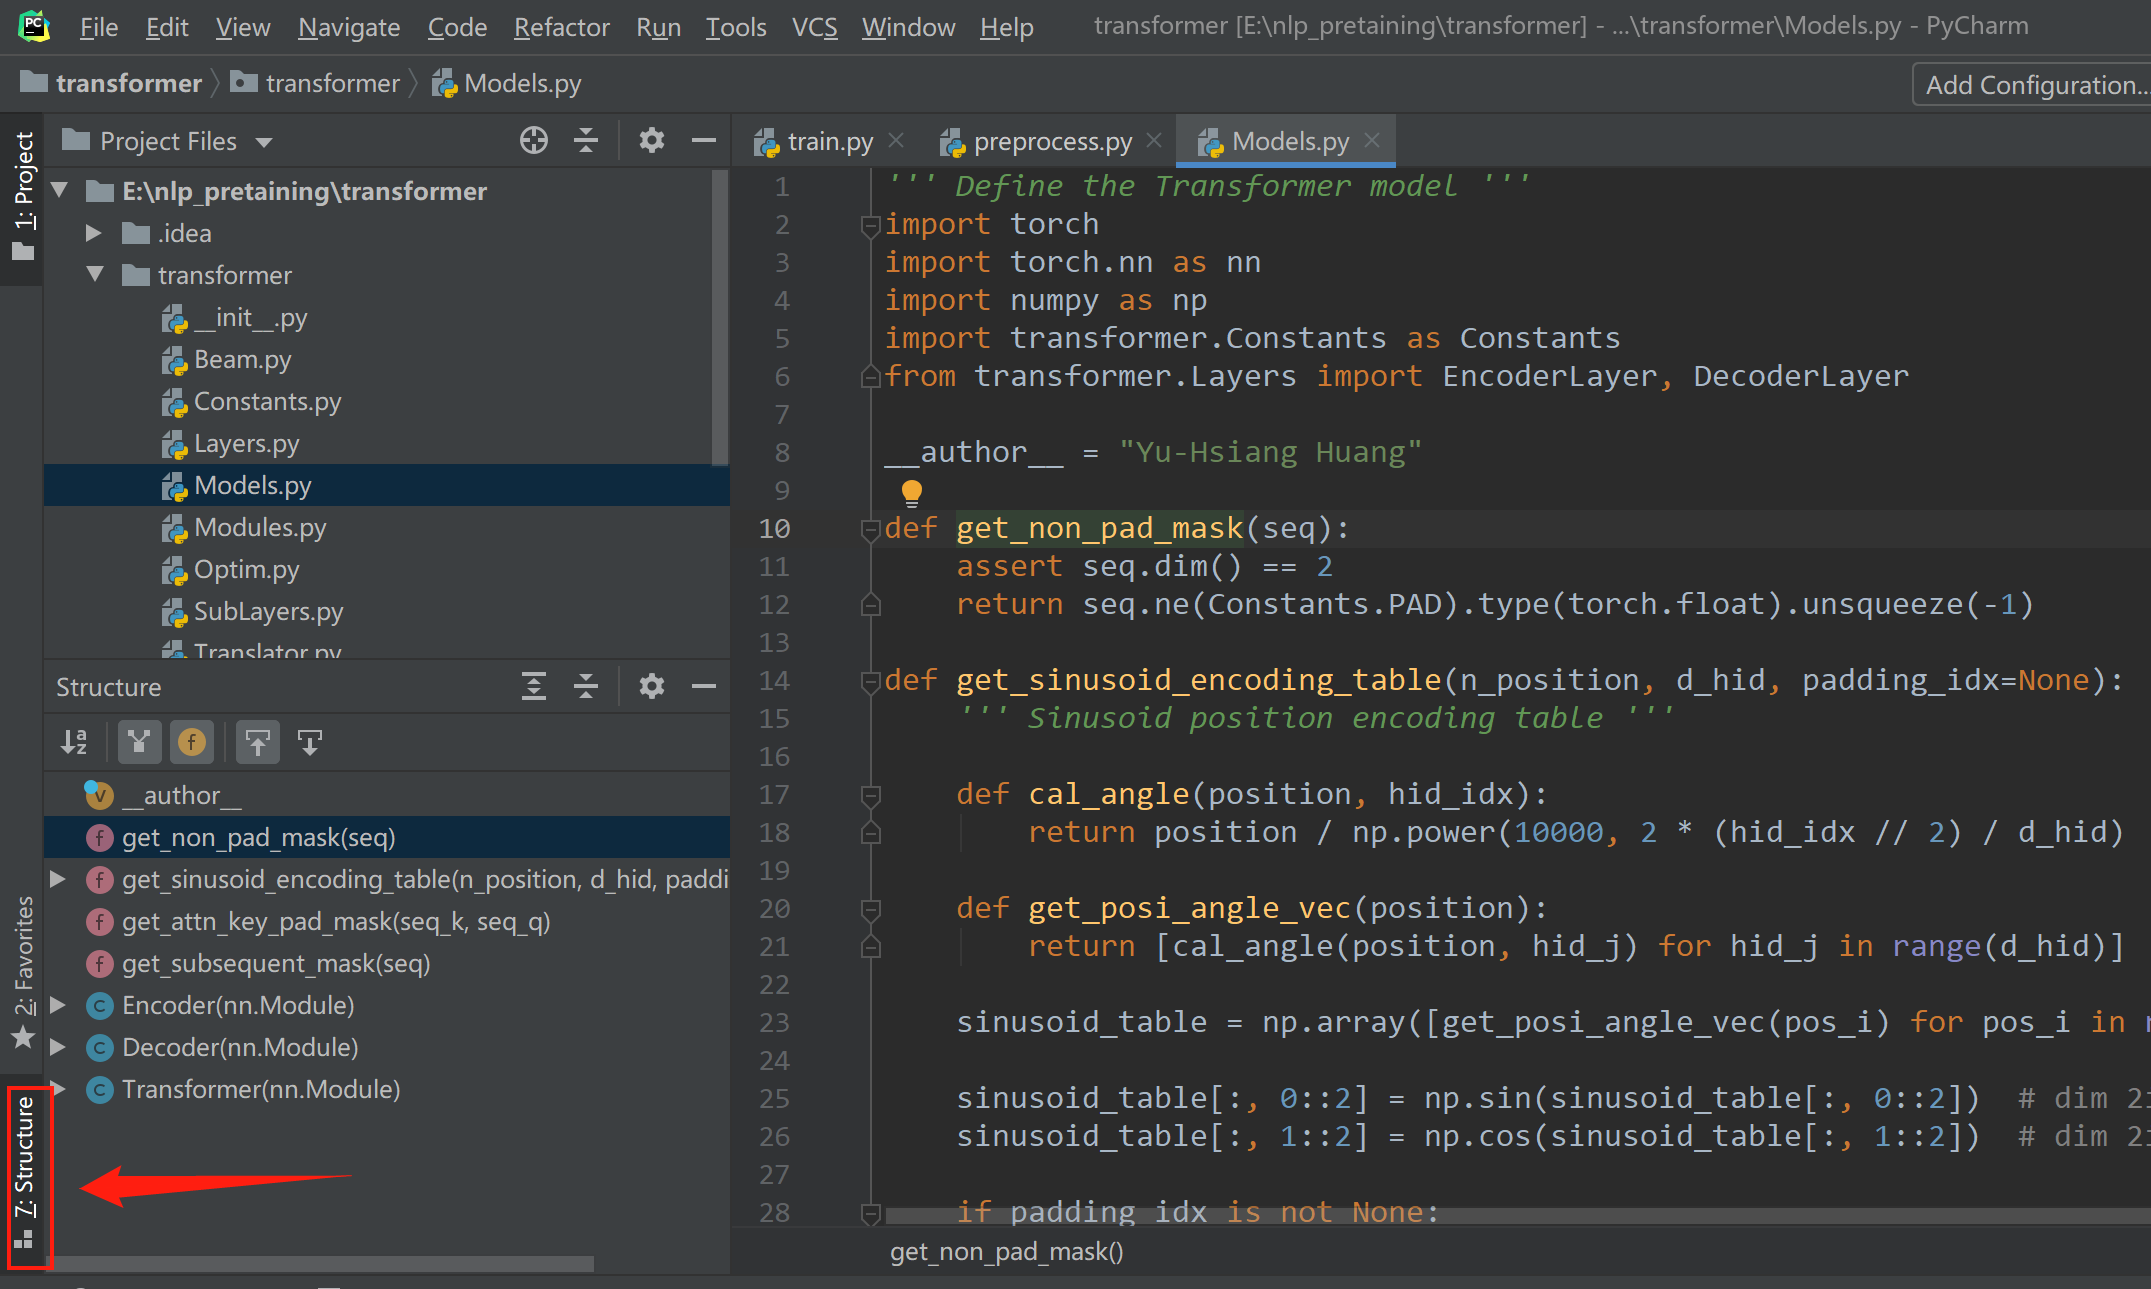Expand the .idea folder in the tree
The image size is (2151, 1289).
coord(94,233)
